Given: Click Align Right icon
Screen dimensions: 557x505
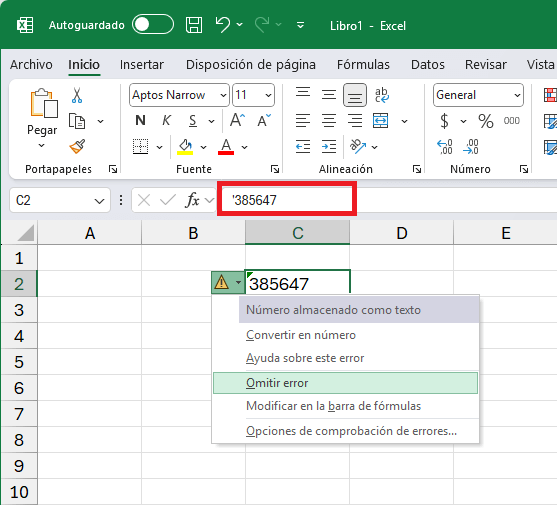Looking at the screenshot, I should [355, 121].
